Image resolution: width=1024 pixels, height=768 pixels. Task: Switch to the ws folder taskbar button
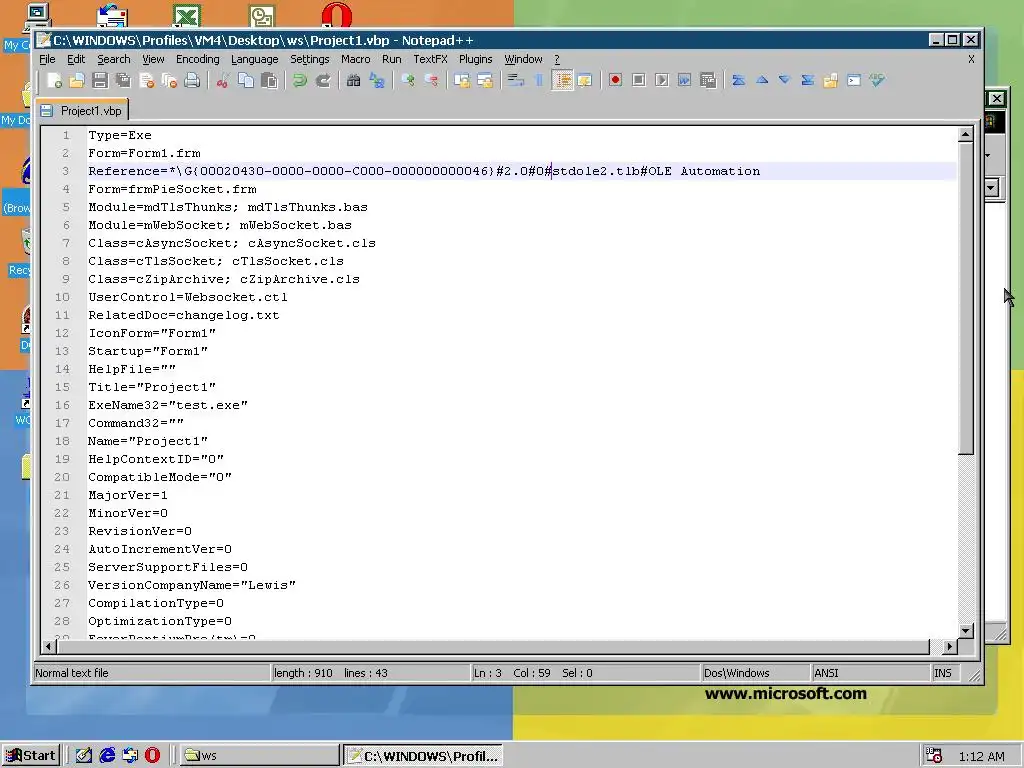[259, 756]
